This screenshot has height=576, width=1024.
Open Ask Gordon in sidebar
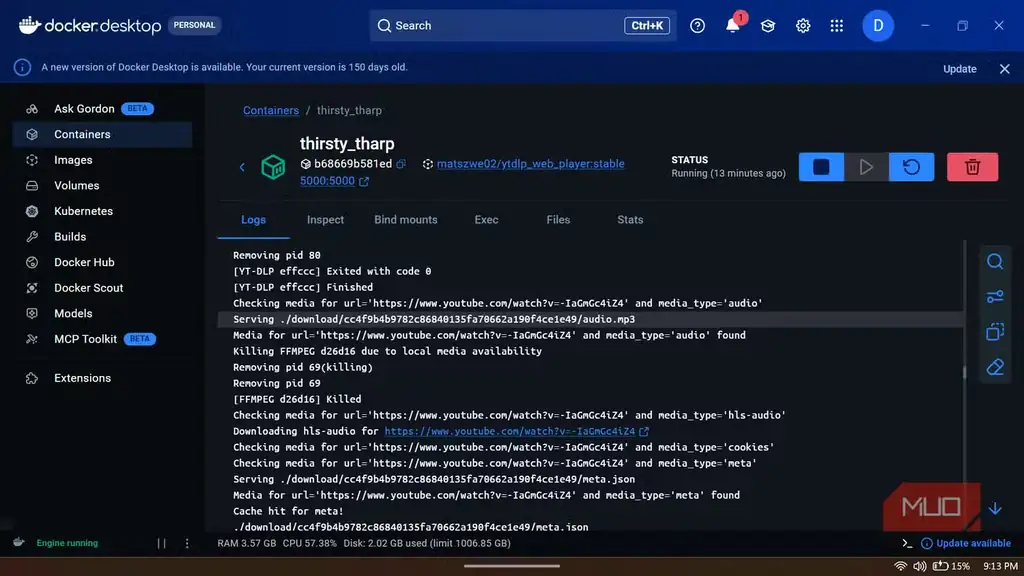pyautogui.click(x=103, y=108)
